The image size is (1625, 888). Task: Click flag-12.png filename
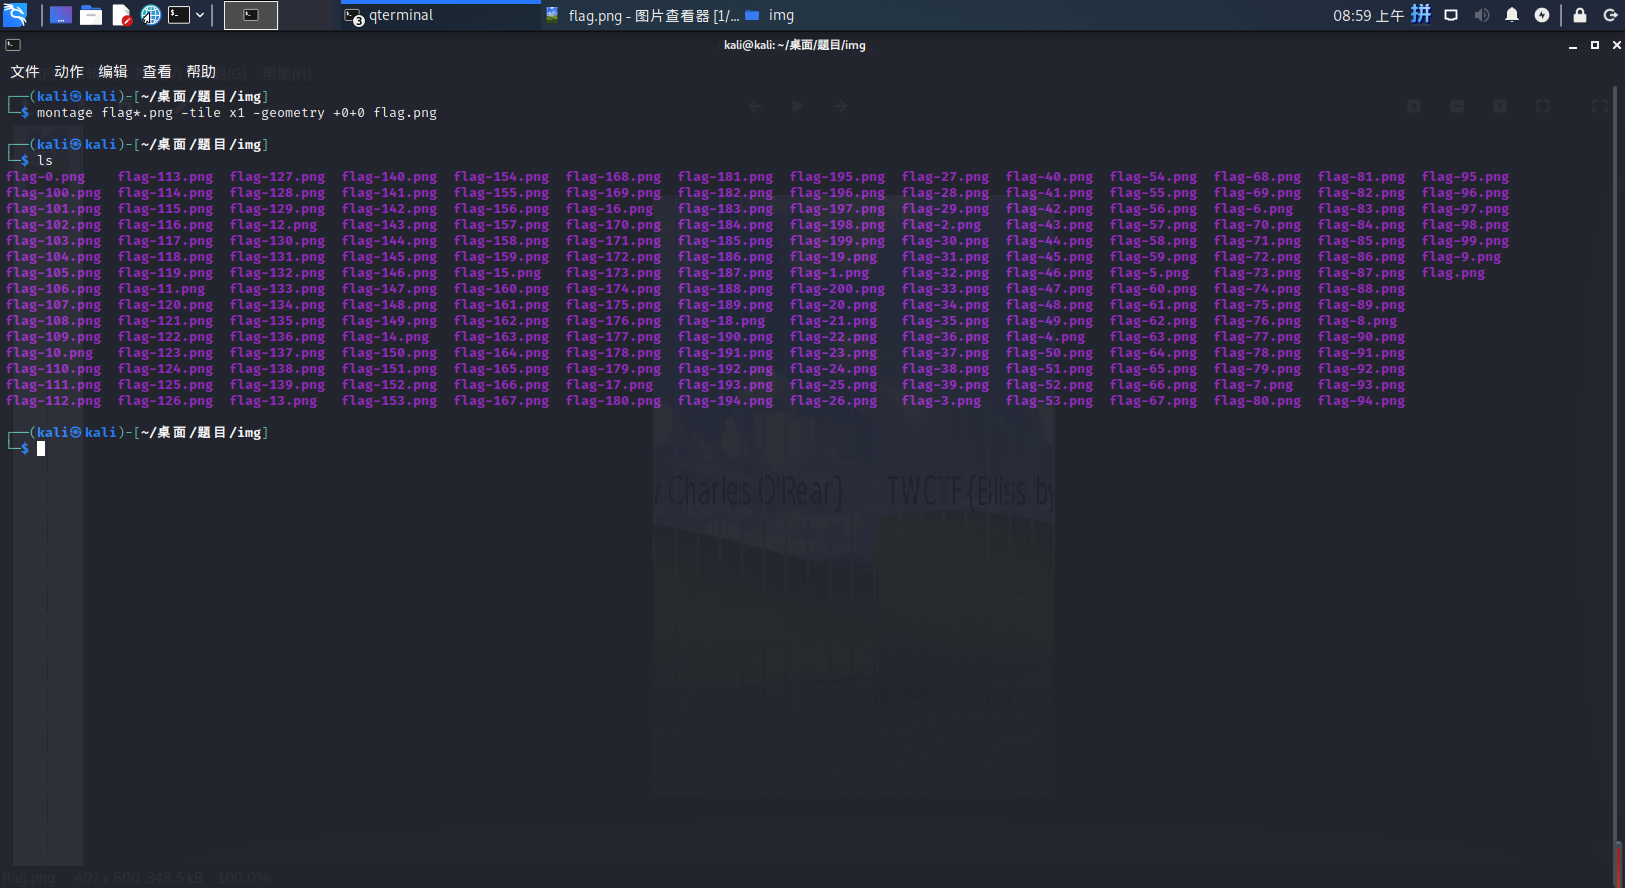(x=274, y=225)
